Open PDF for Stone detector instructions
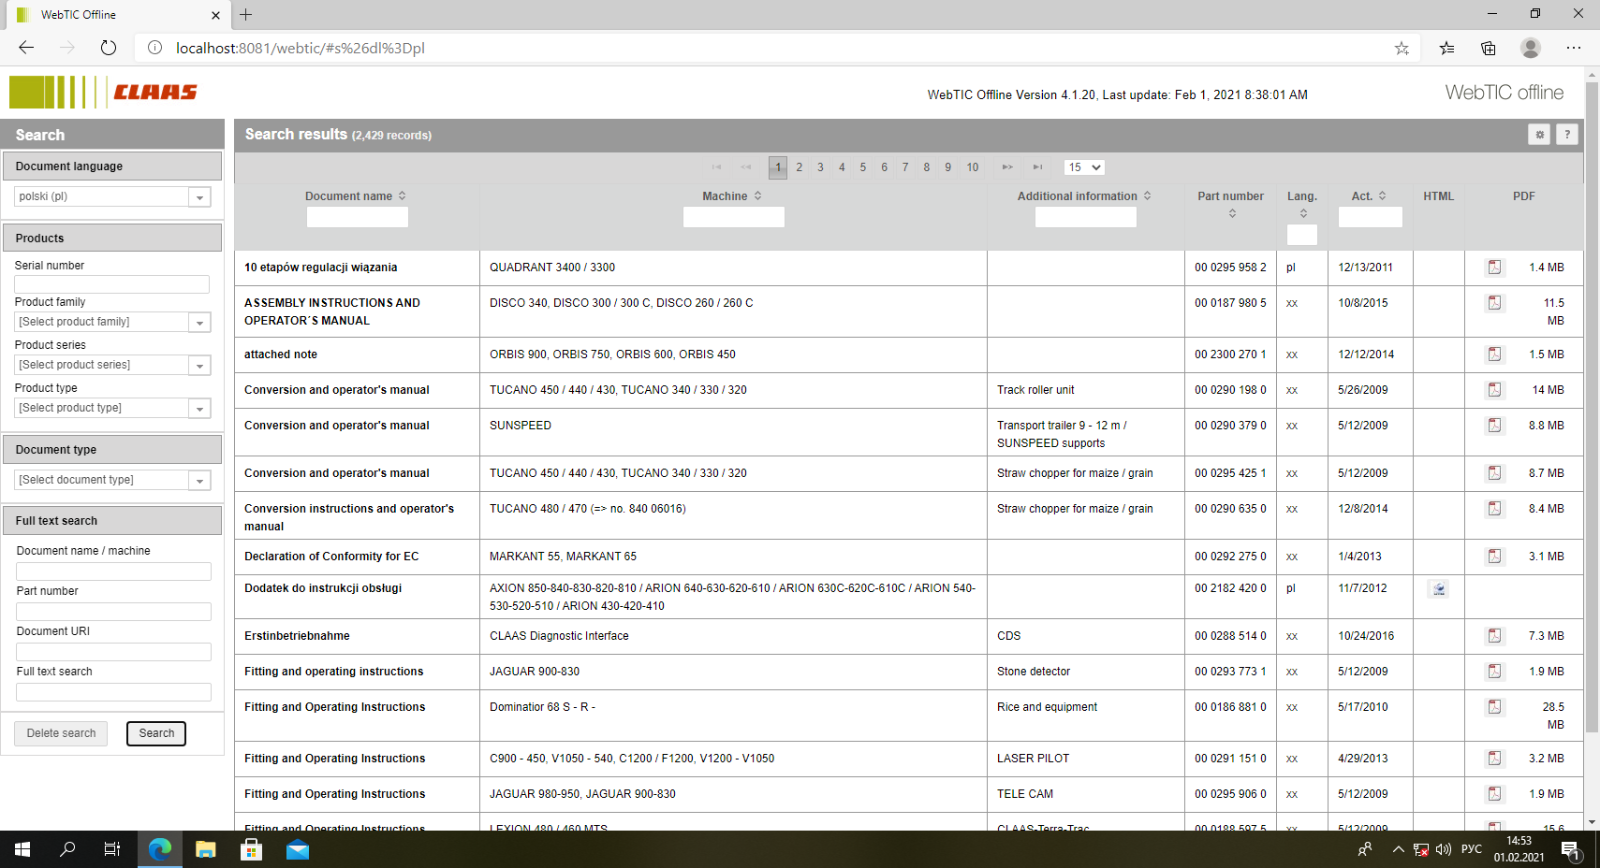This screenshot has height=868, width=1600. point(1494,671)
